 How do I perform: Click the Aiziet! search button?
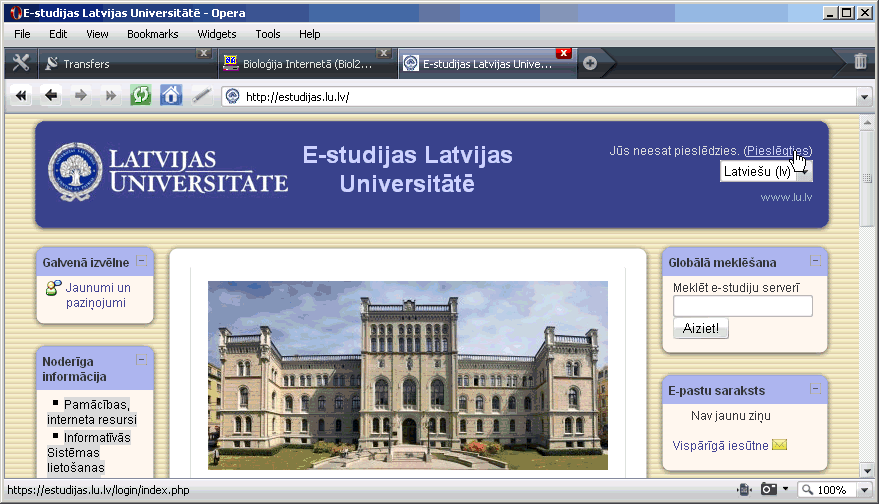pos(701,329)
